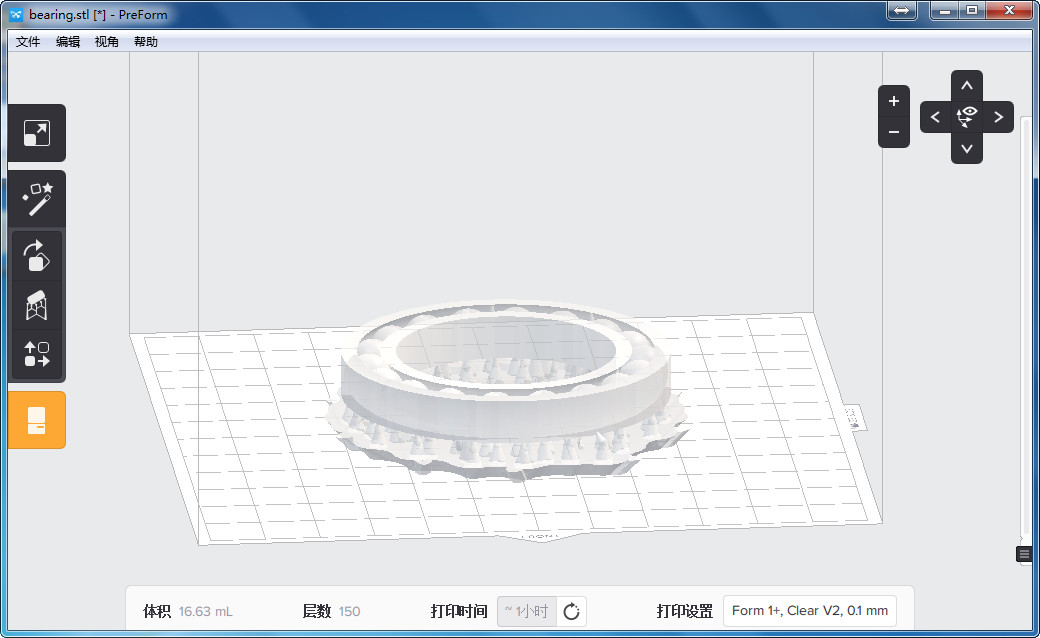Click the double-arrow button in title bar
1040x638 pixels.
[901, 11]
